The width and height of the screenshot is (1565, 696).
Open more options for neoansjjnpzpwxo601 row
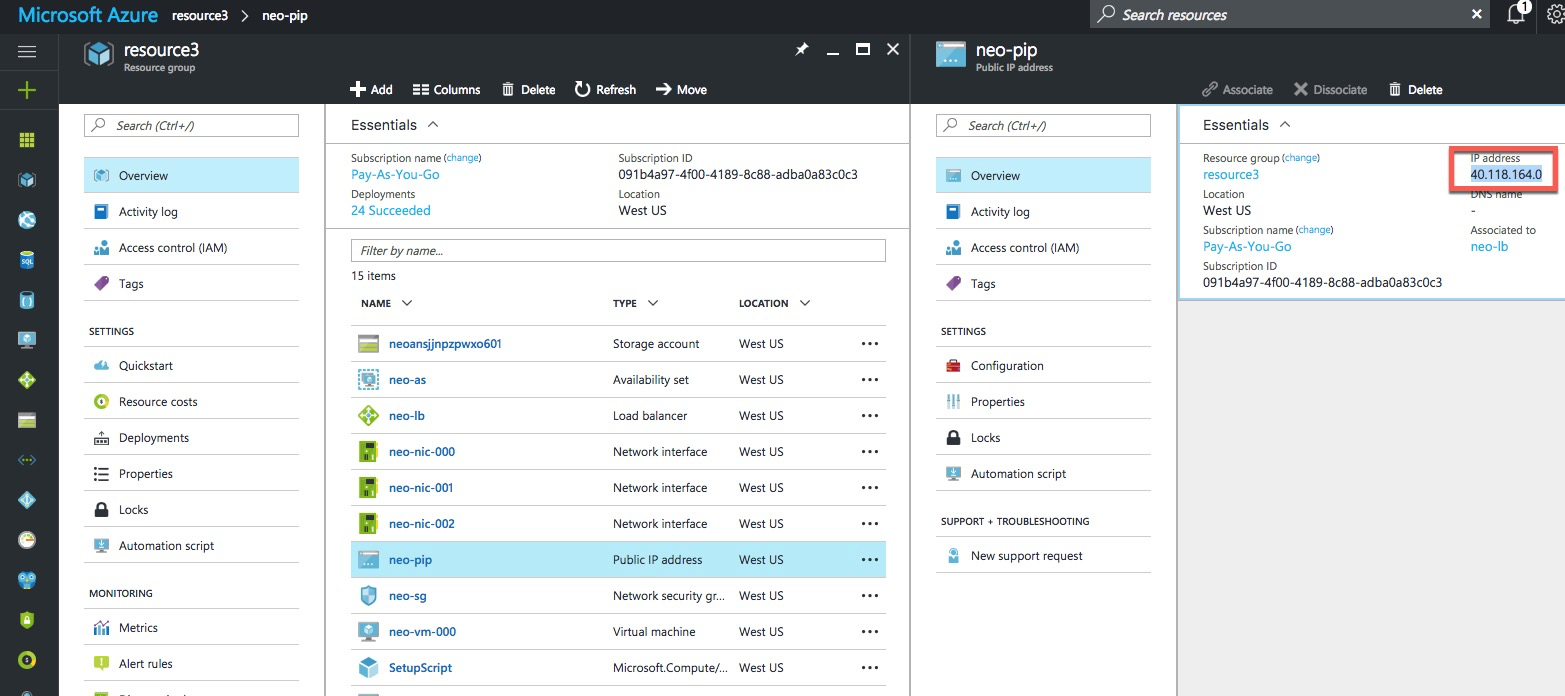[x=869, y=344]
